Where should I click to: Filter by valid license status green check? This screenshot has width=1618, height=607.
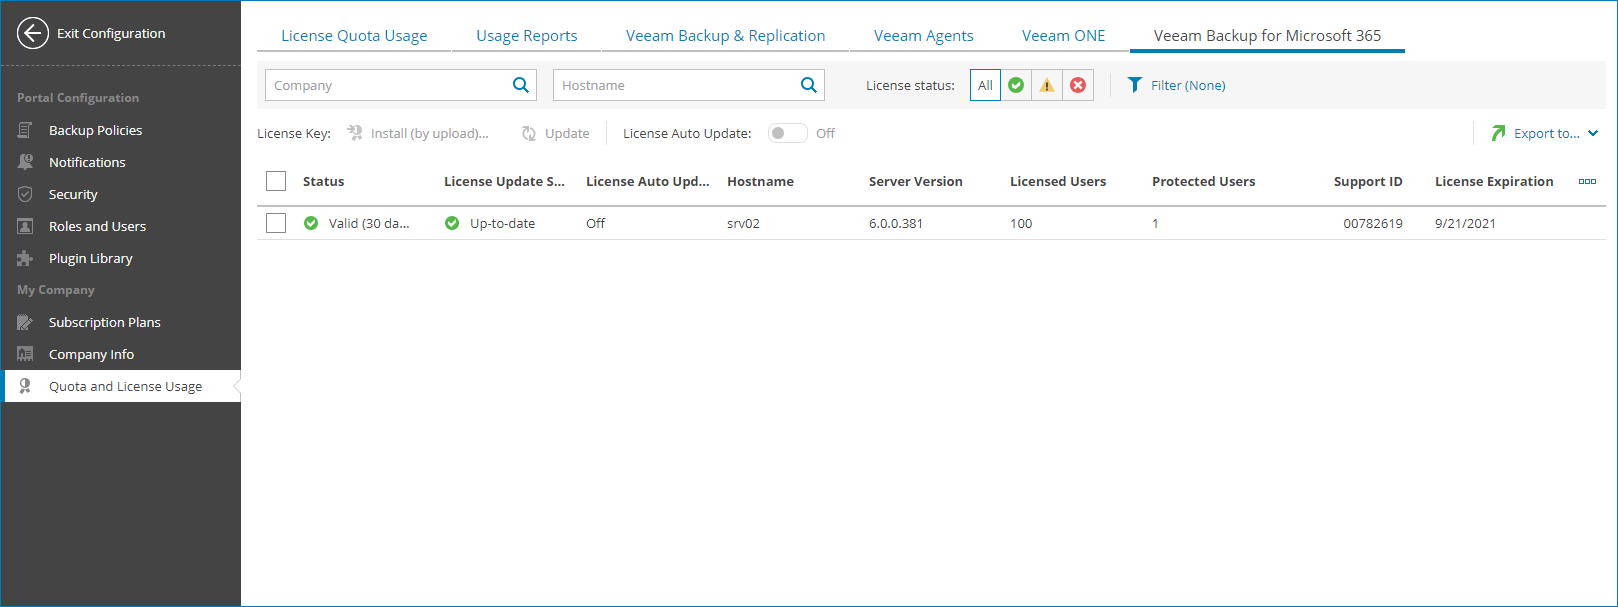(x=1016, y=85)
